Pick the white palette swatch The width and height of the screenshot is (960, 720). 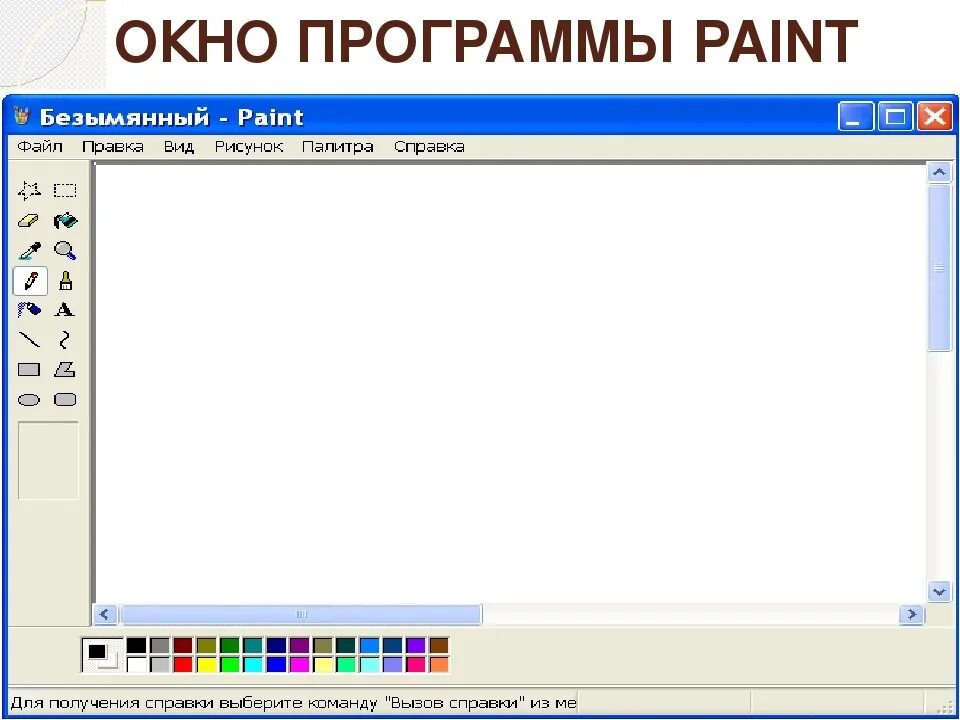tap(137, 664)
